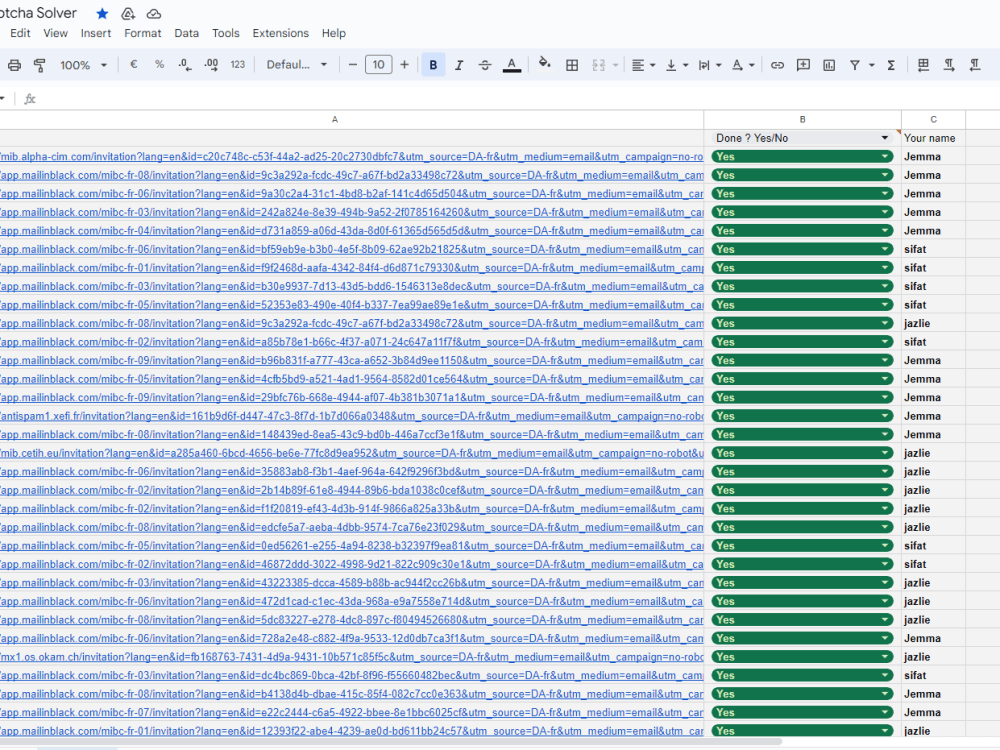Open the mx1.os.okam.ch invitation link
Screen dimensions: 1000x750
[351, 657]
